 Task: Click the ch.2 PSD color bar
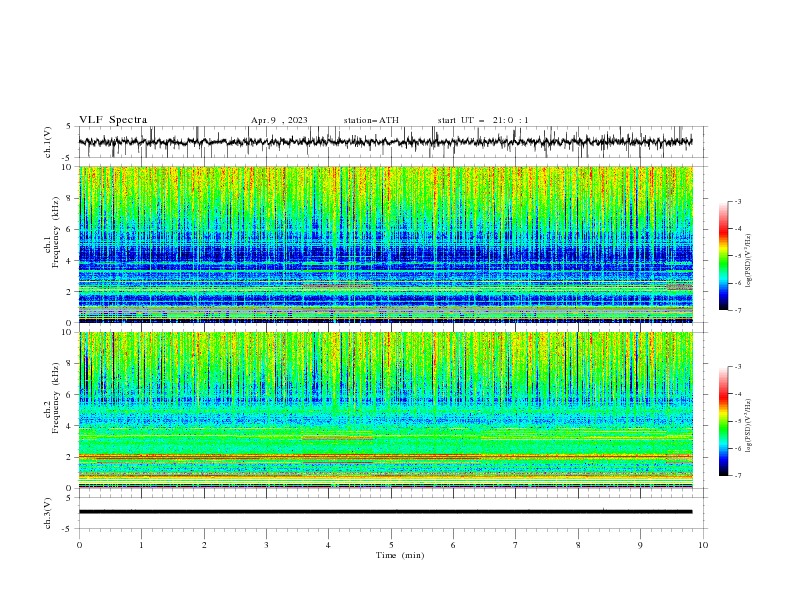coord(724,421)
